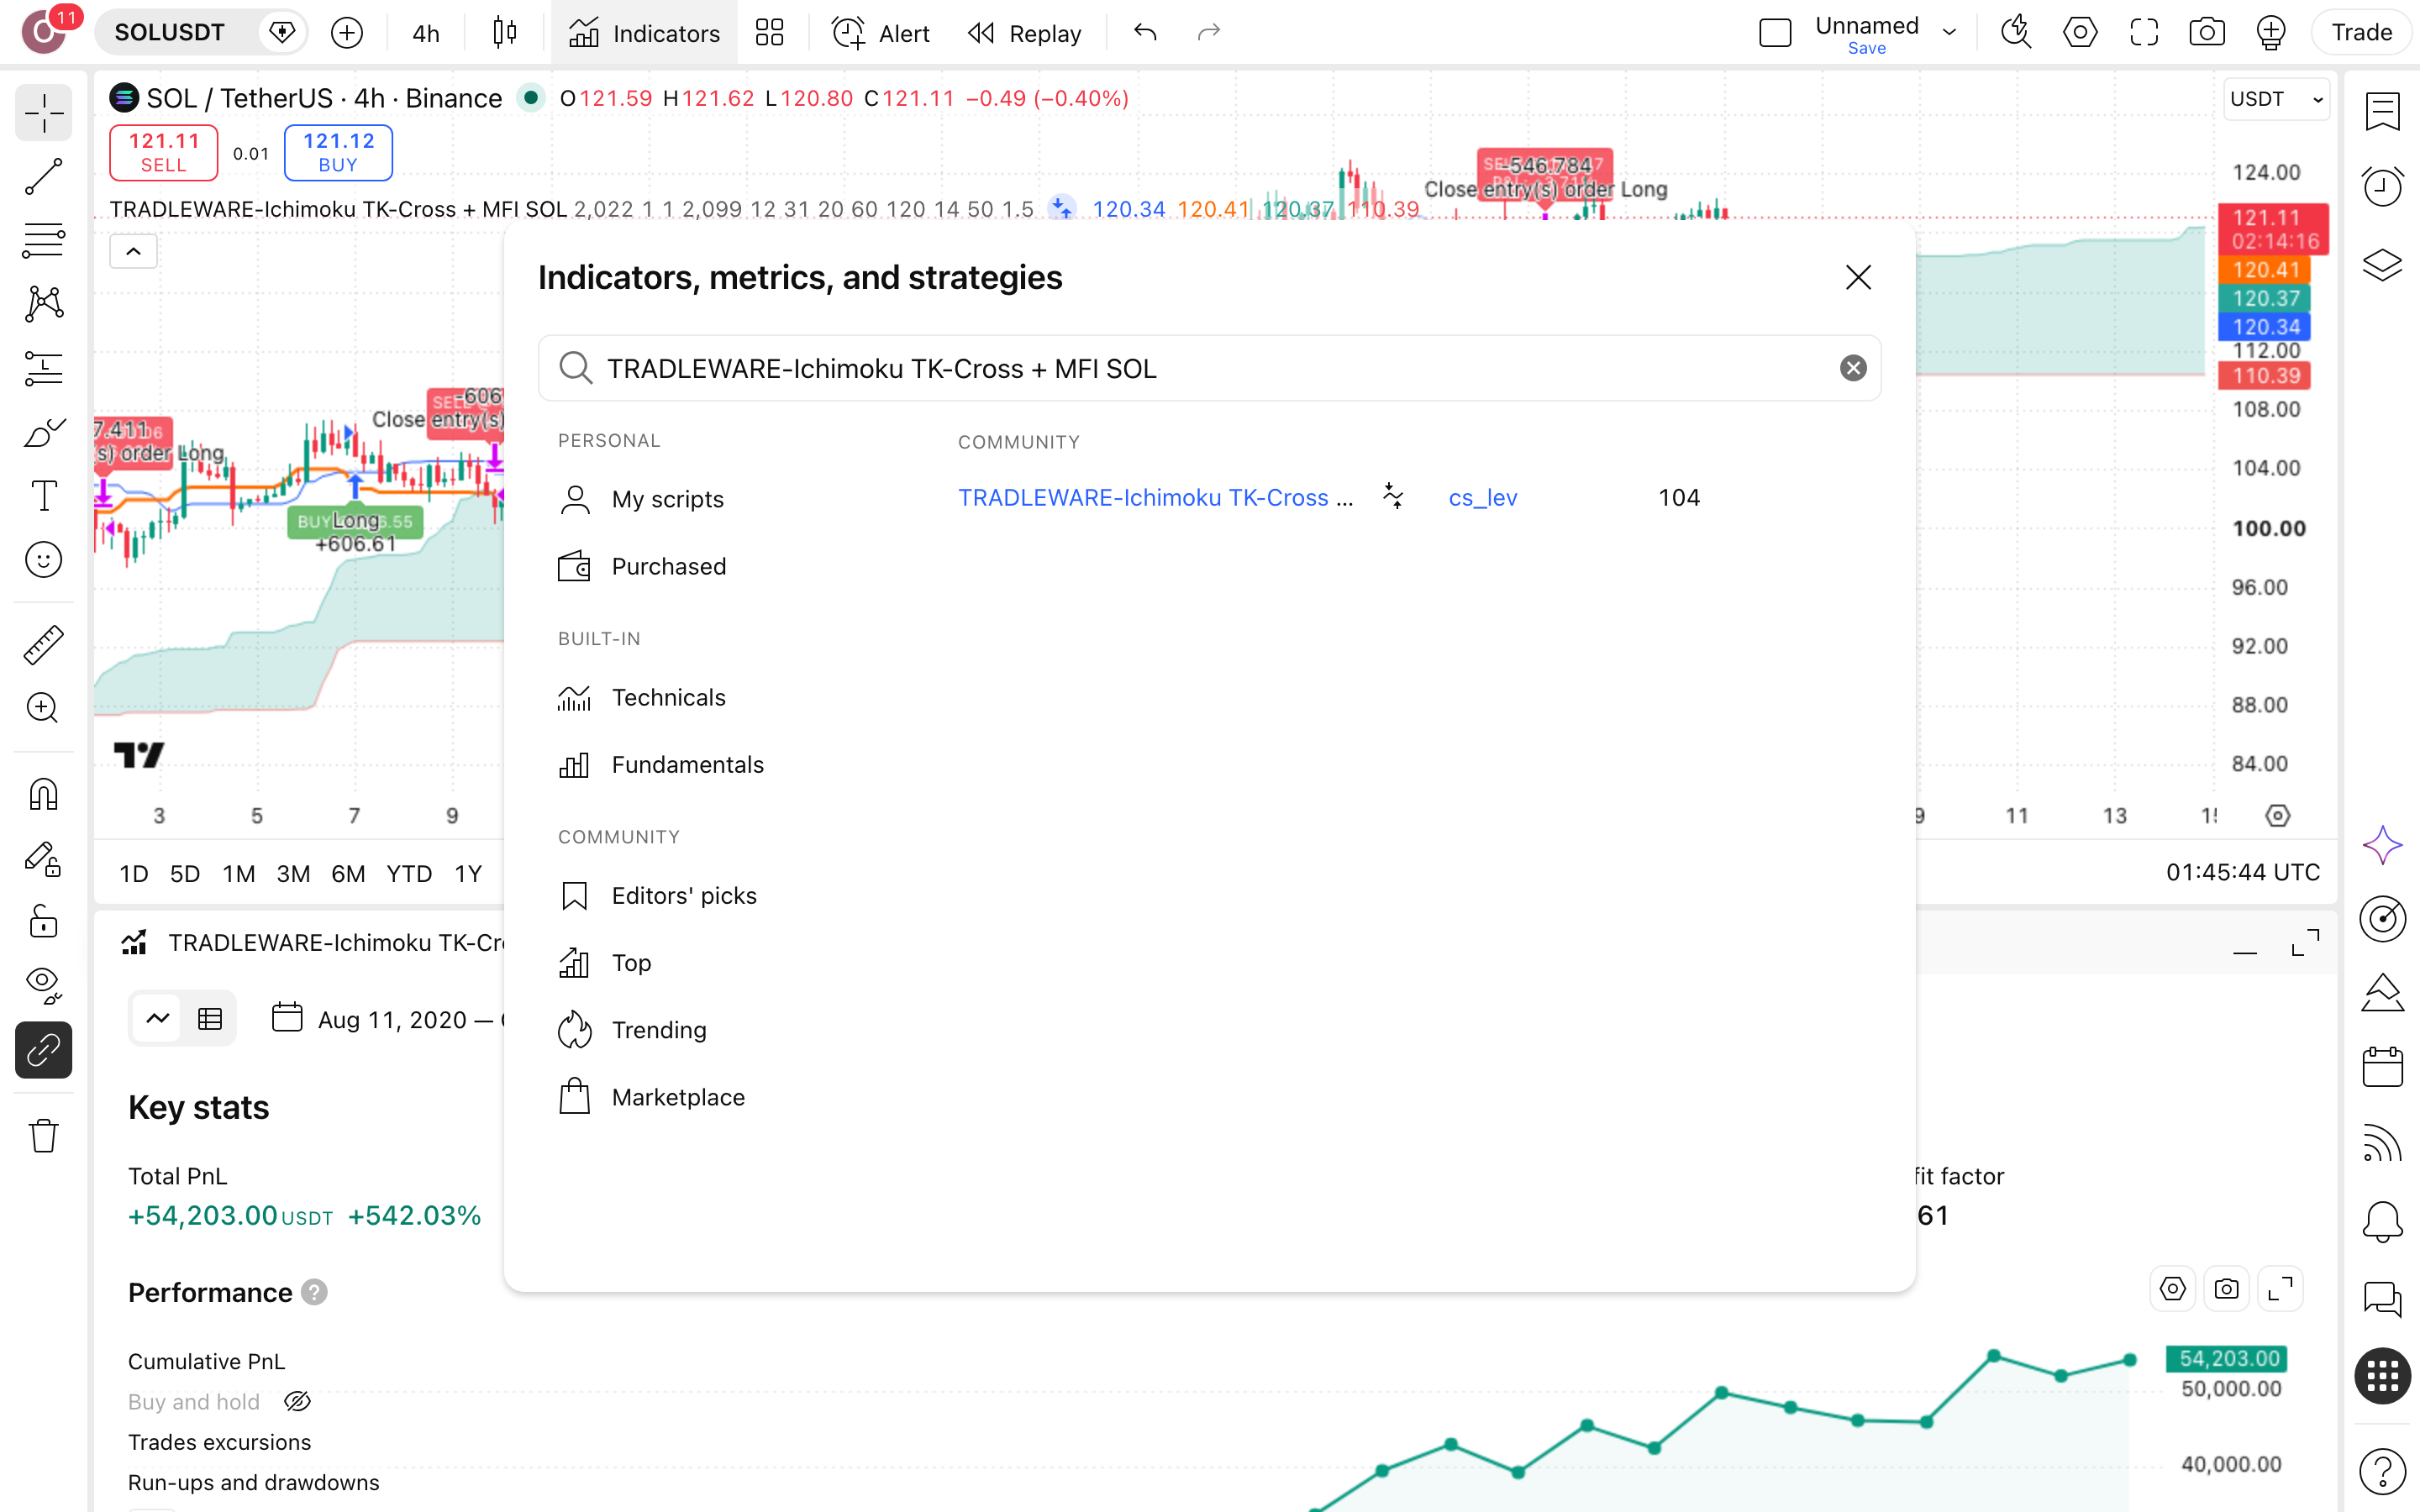
Task: Select Editors' picks category
Action: (x=657, y=896)
